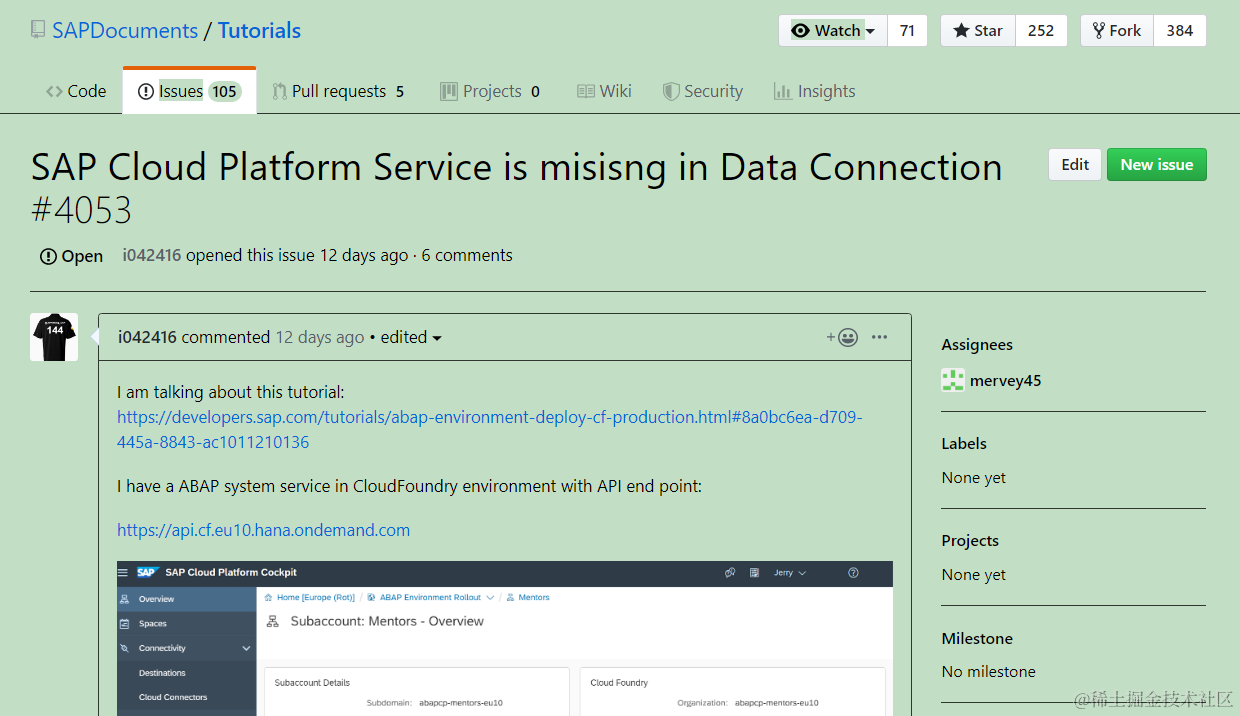Open the SAPDocuments organization link
1240x716 pixels.
125,30
